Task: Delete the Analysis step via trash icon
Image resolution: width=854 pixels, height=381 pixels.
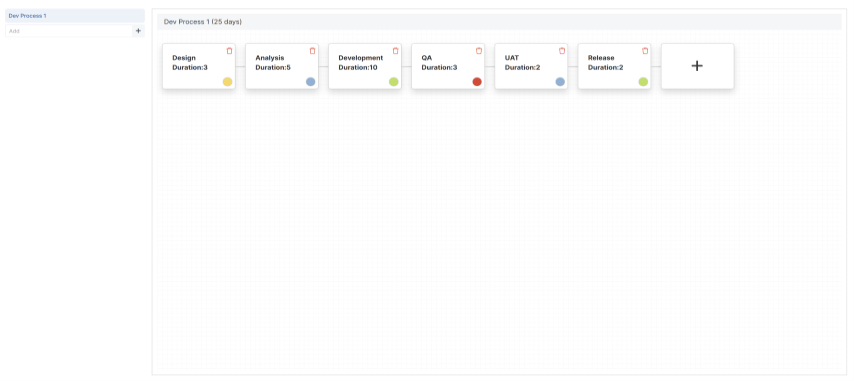Action: 313,51
